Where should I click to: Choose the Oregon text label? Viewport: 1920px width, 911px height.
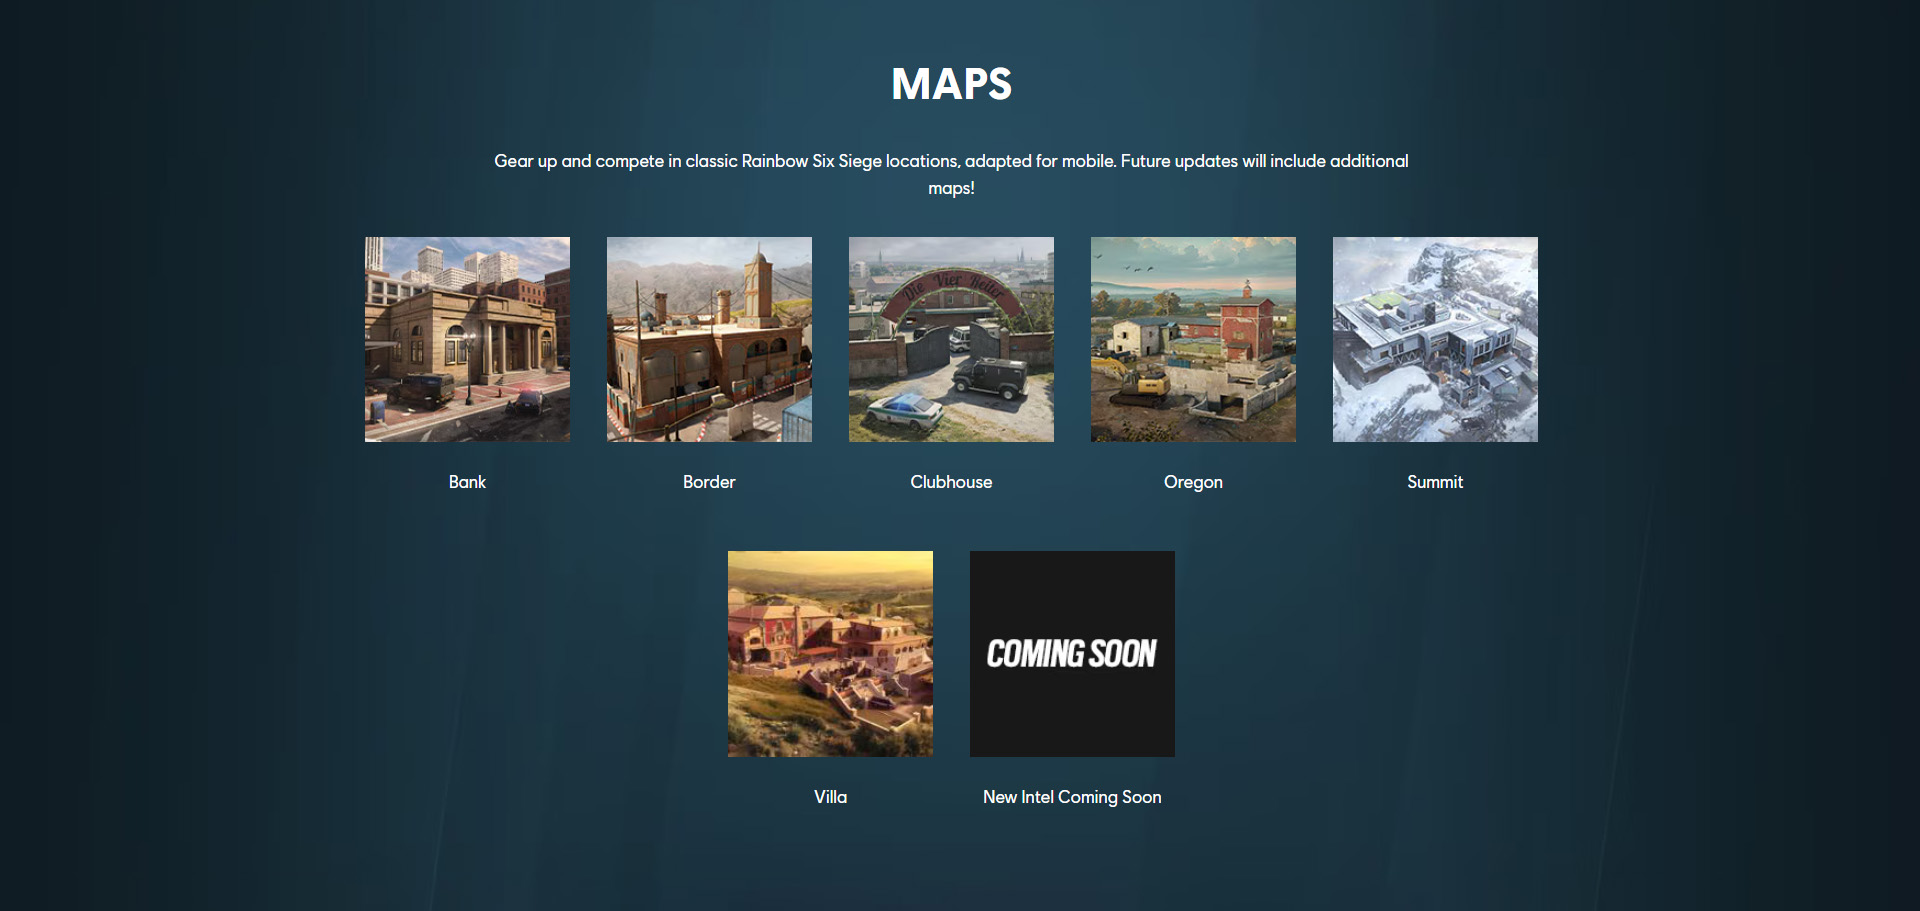pos(1193,482)
